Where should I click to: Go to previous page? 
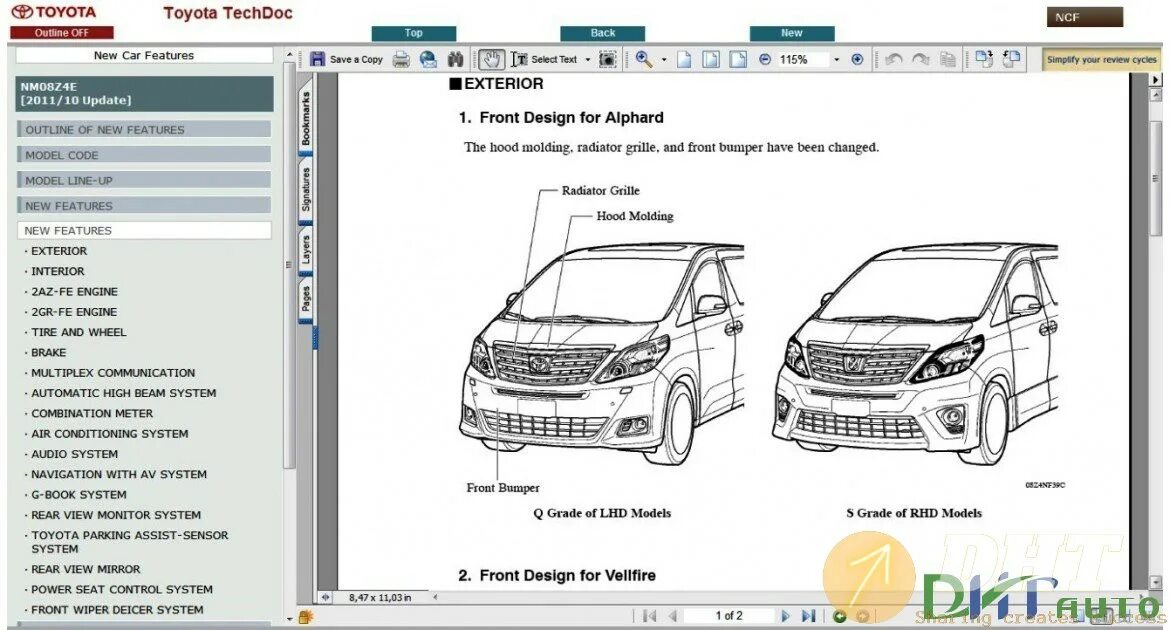point(673,616)
